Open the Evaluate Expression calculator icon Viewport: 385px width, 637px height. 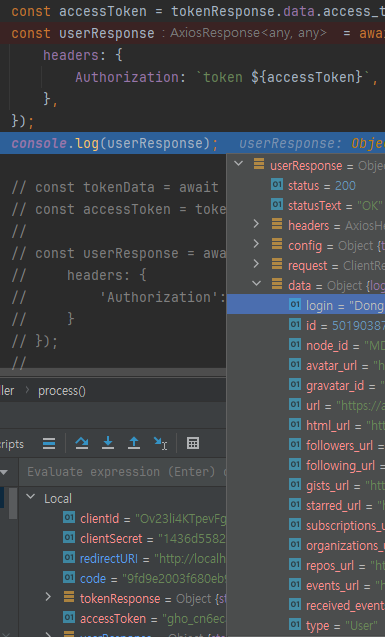pos(192,443)
